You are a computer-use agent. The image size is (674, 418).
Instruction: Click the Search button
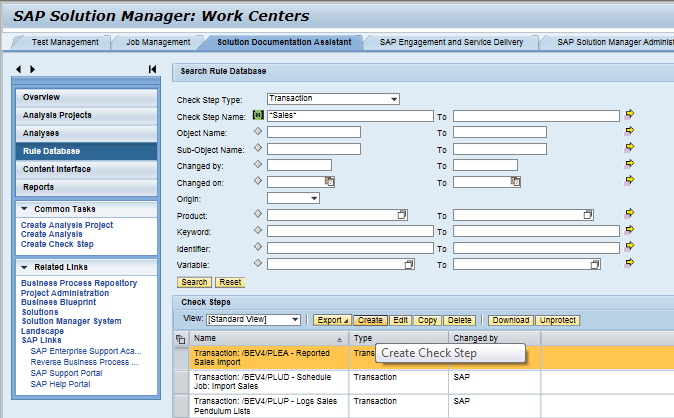[x=194, y=282]
